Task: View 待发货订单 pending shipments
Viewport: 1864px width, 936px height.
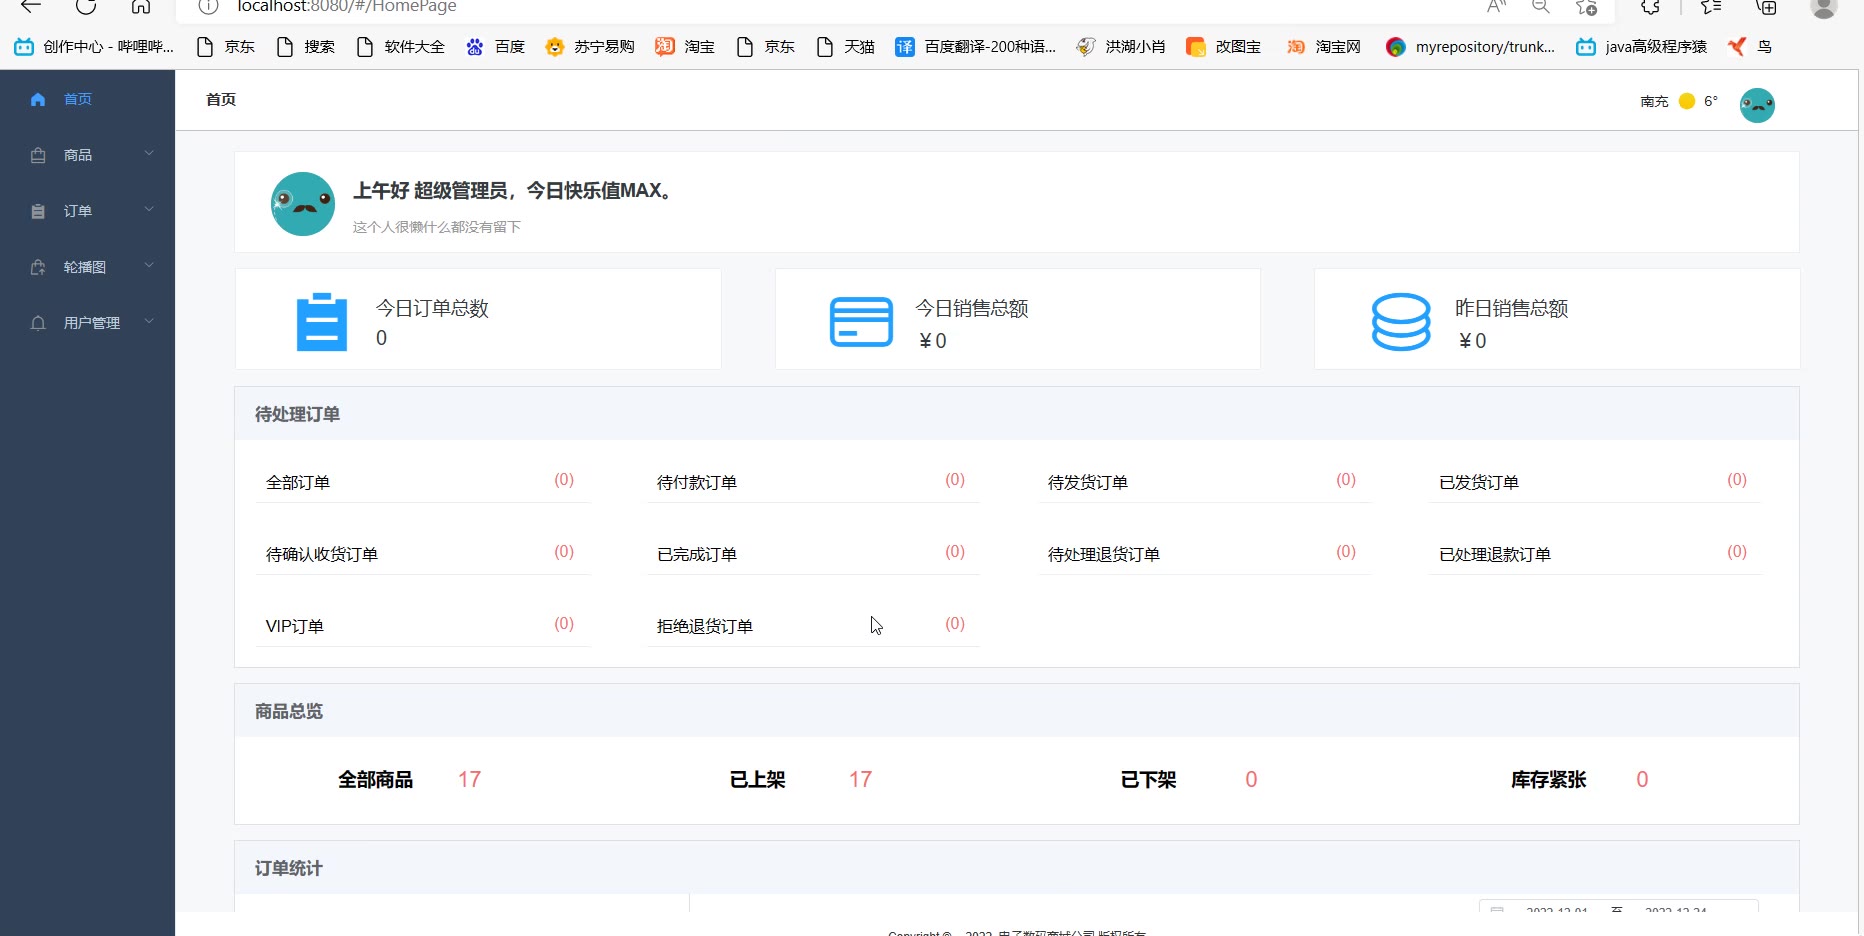Action: click(x=1088, y=483)
